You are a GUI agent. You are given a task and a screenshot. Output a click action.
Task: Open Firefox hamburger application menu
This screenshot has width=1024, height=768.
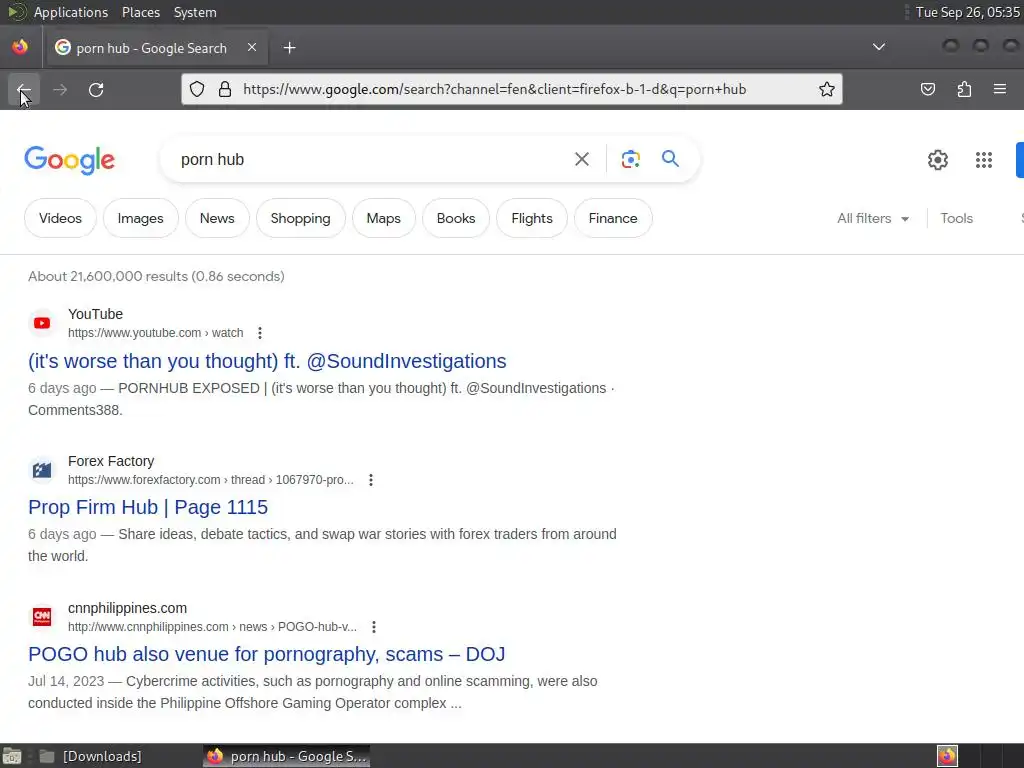pyautogui.click(x=1000, y=89)
